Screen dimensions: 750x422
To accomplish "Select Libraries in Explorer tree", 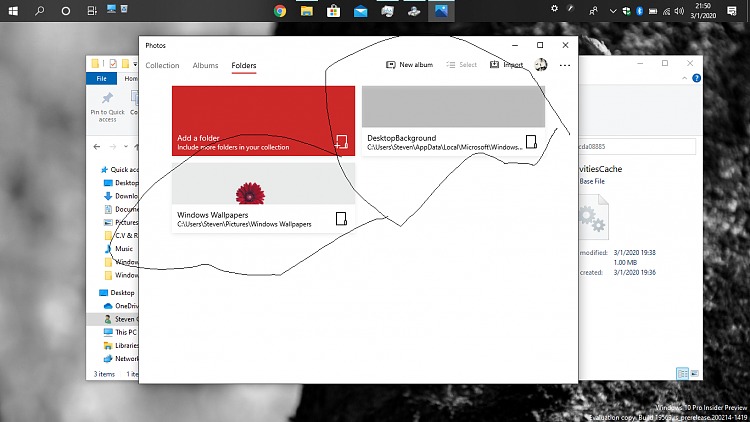I will coord(121,345).
